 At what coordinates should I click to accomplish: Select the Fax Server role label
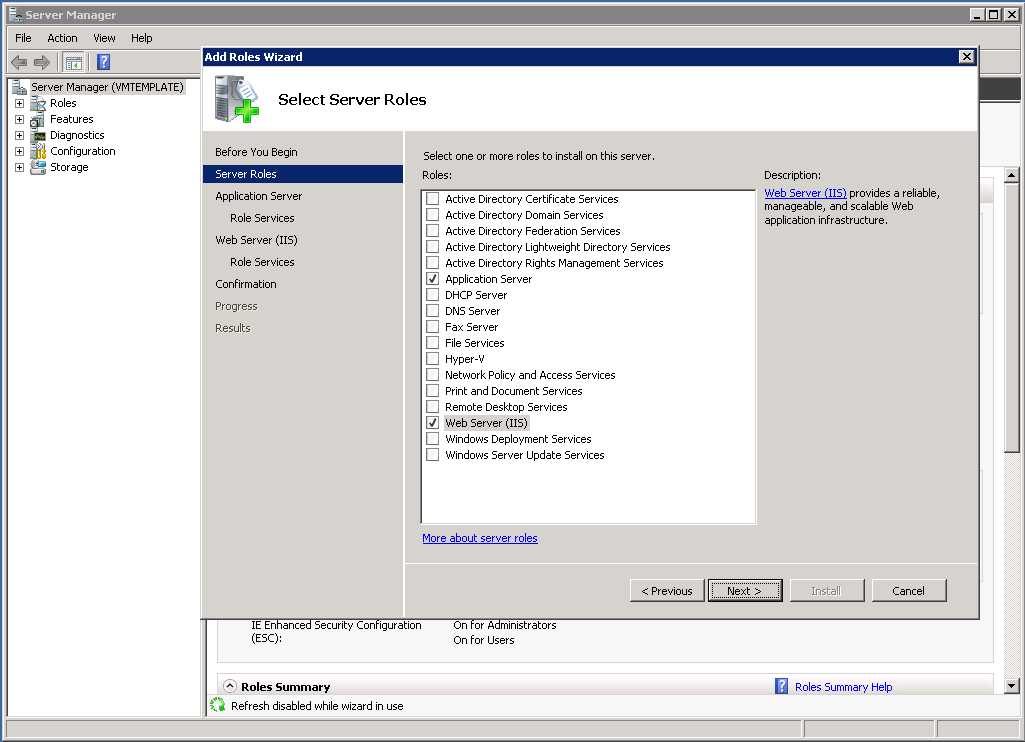pyautogui.click(x=471, y=327)
